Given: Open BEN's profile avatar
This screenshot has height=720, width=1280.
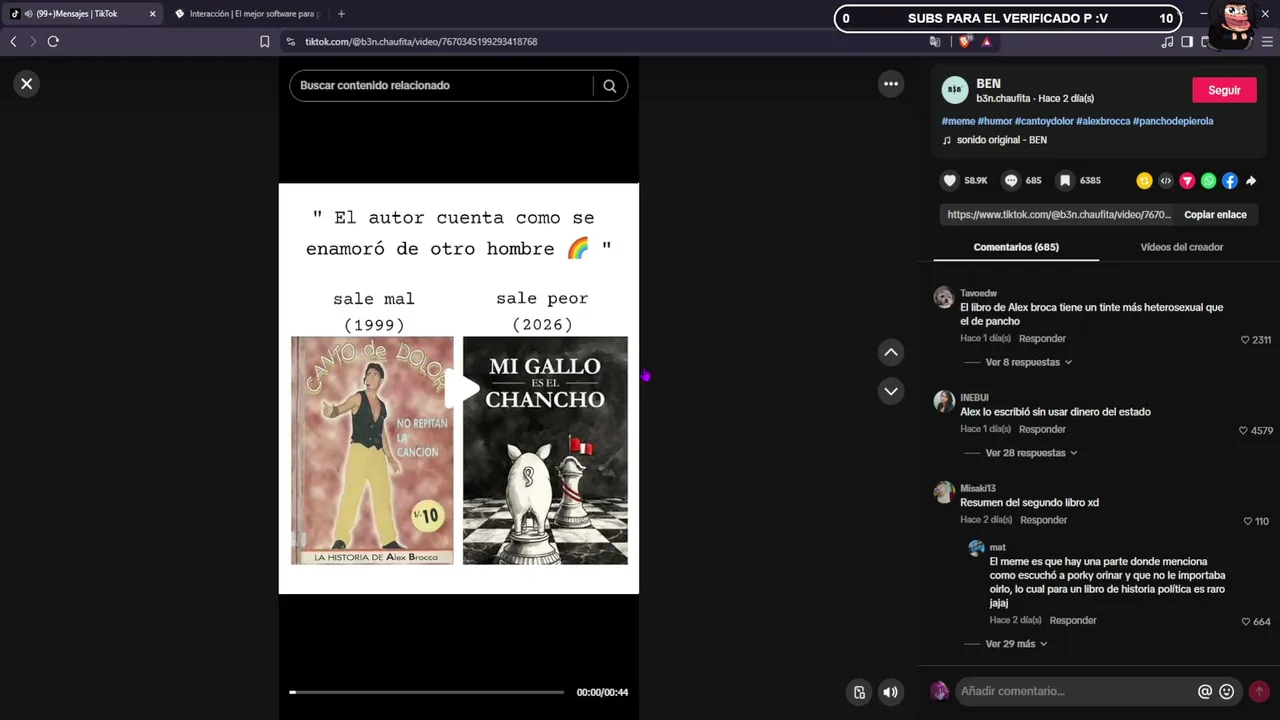Looking at the screenshot, I should point(955,90).
